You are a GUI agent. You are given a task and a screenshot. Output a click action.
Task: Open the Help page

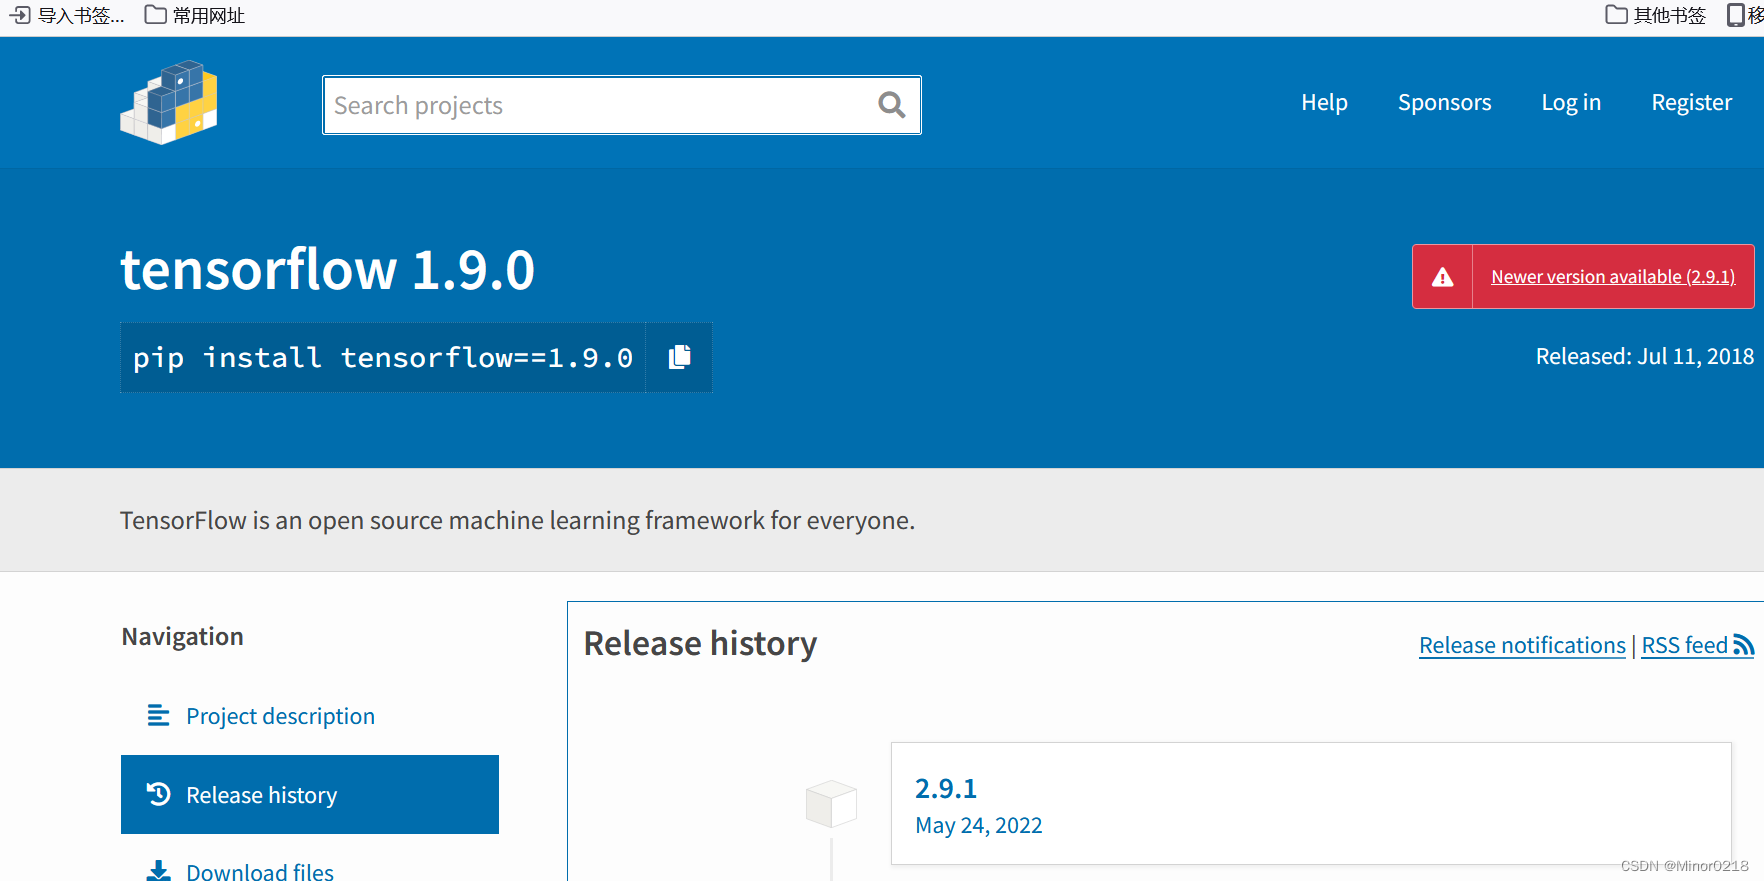click(1324, 103)
